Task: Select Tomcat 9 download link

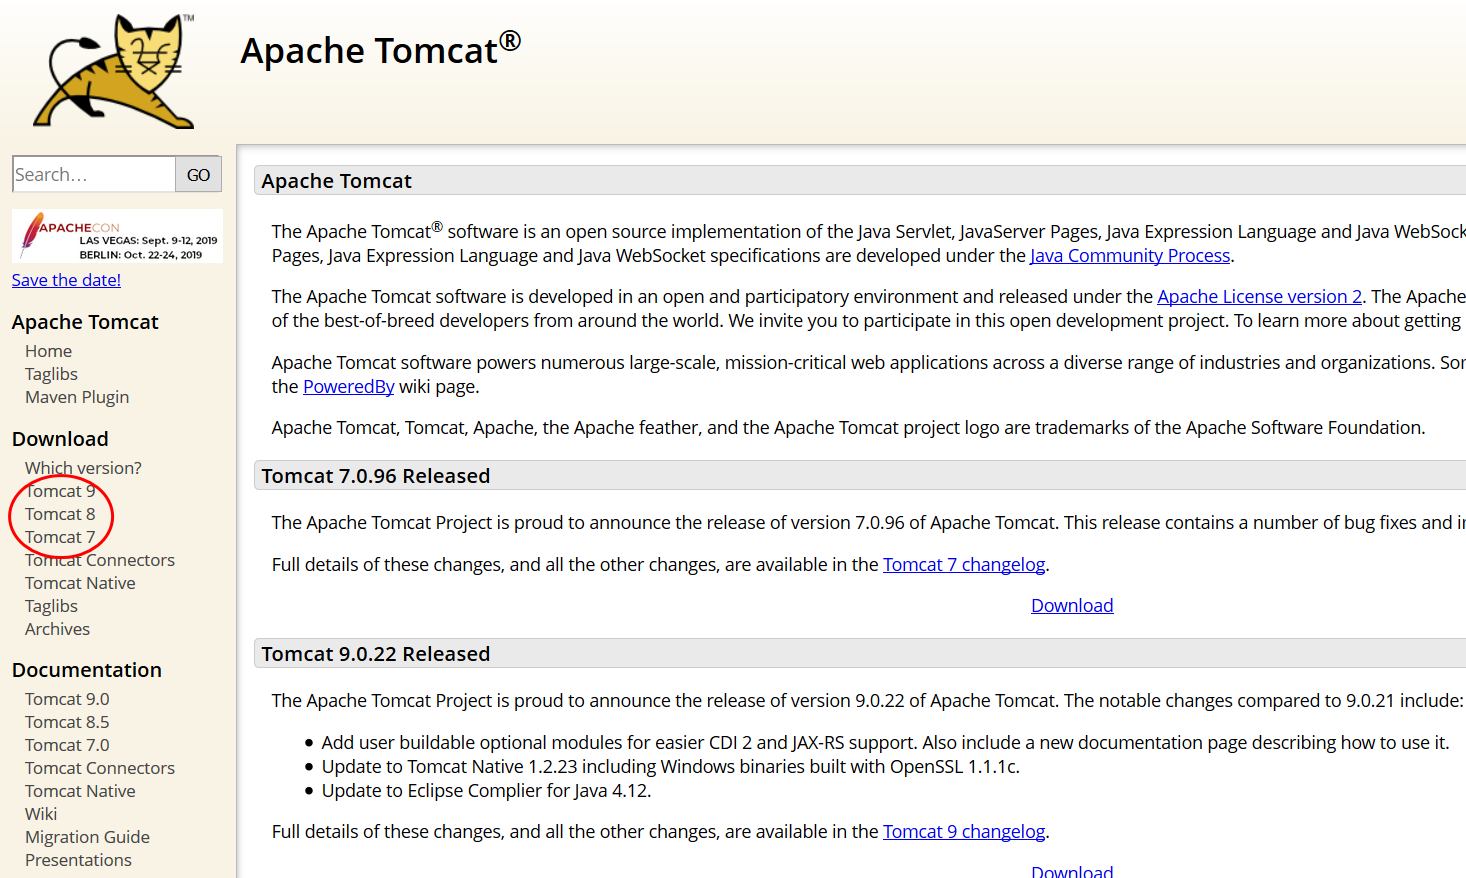Action: pyautogui.click(x=60, y=491)
